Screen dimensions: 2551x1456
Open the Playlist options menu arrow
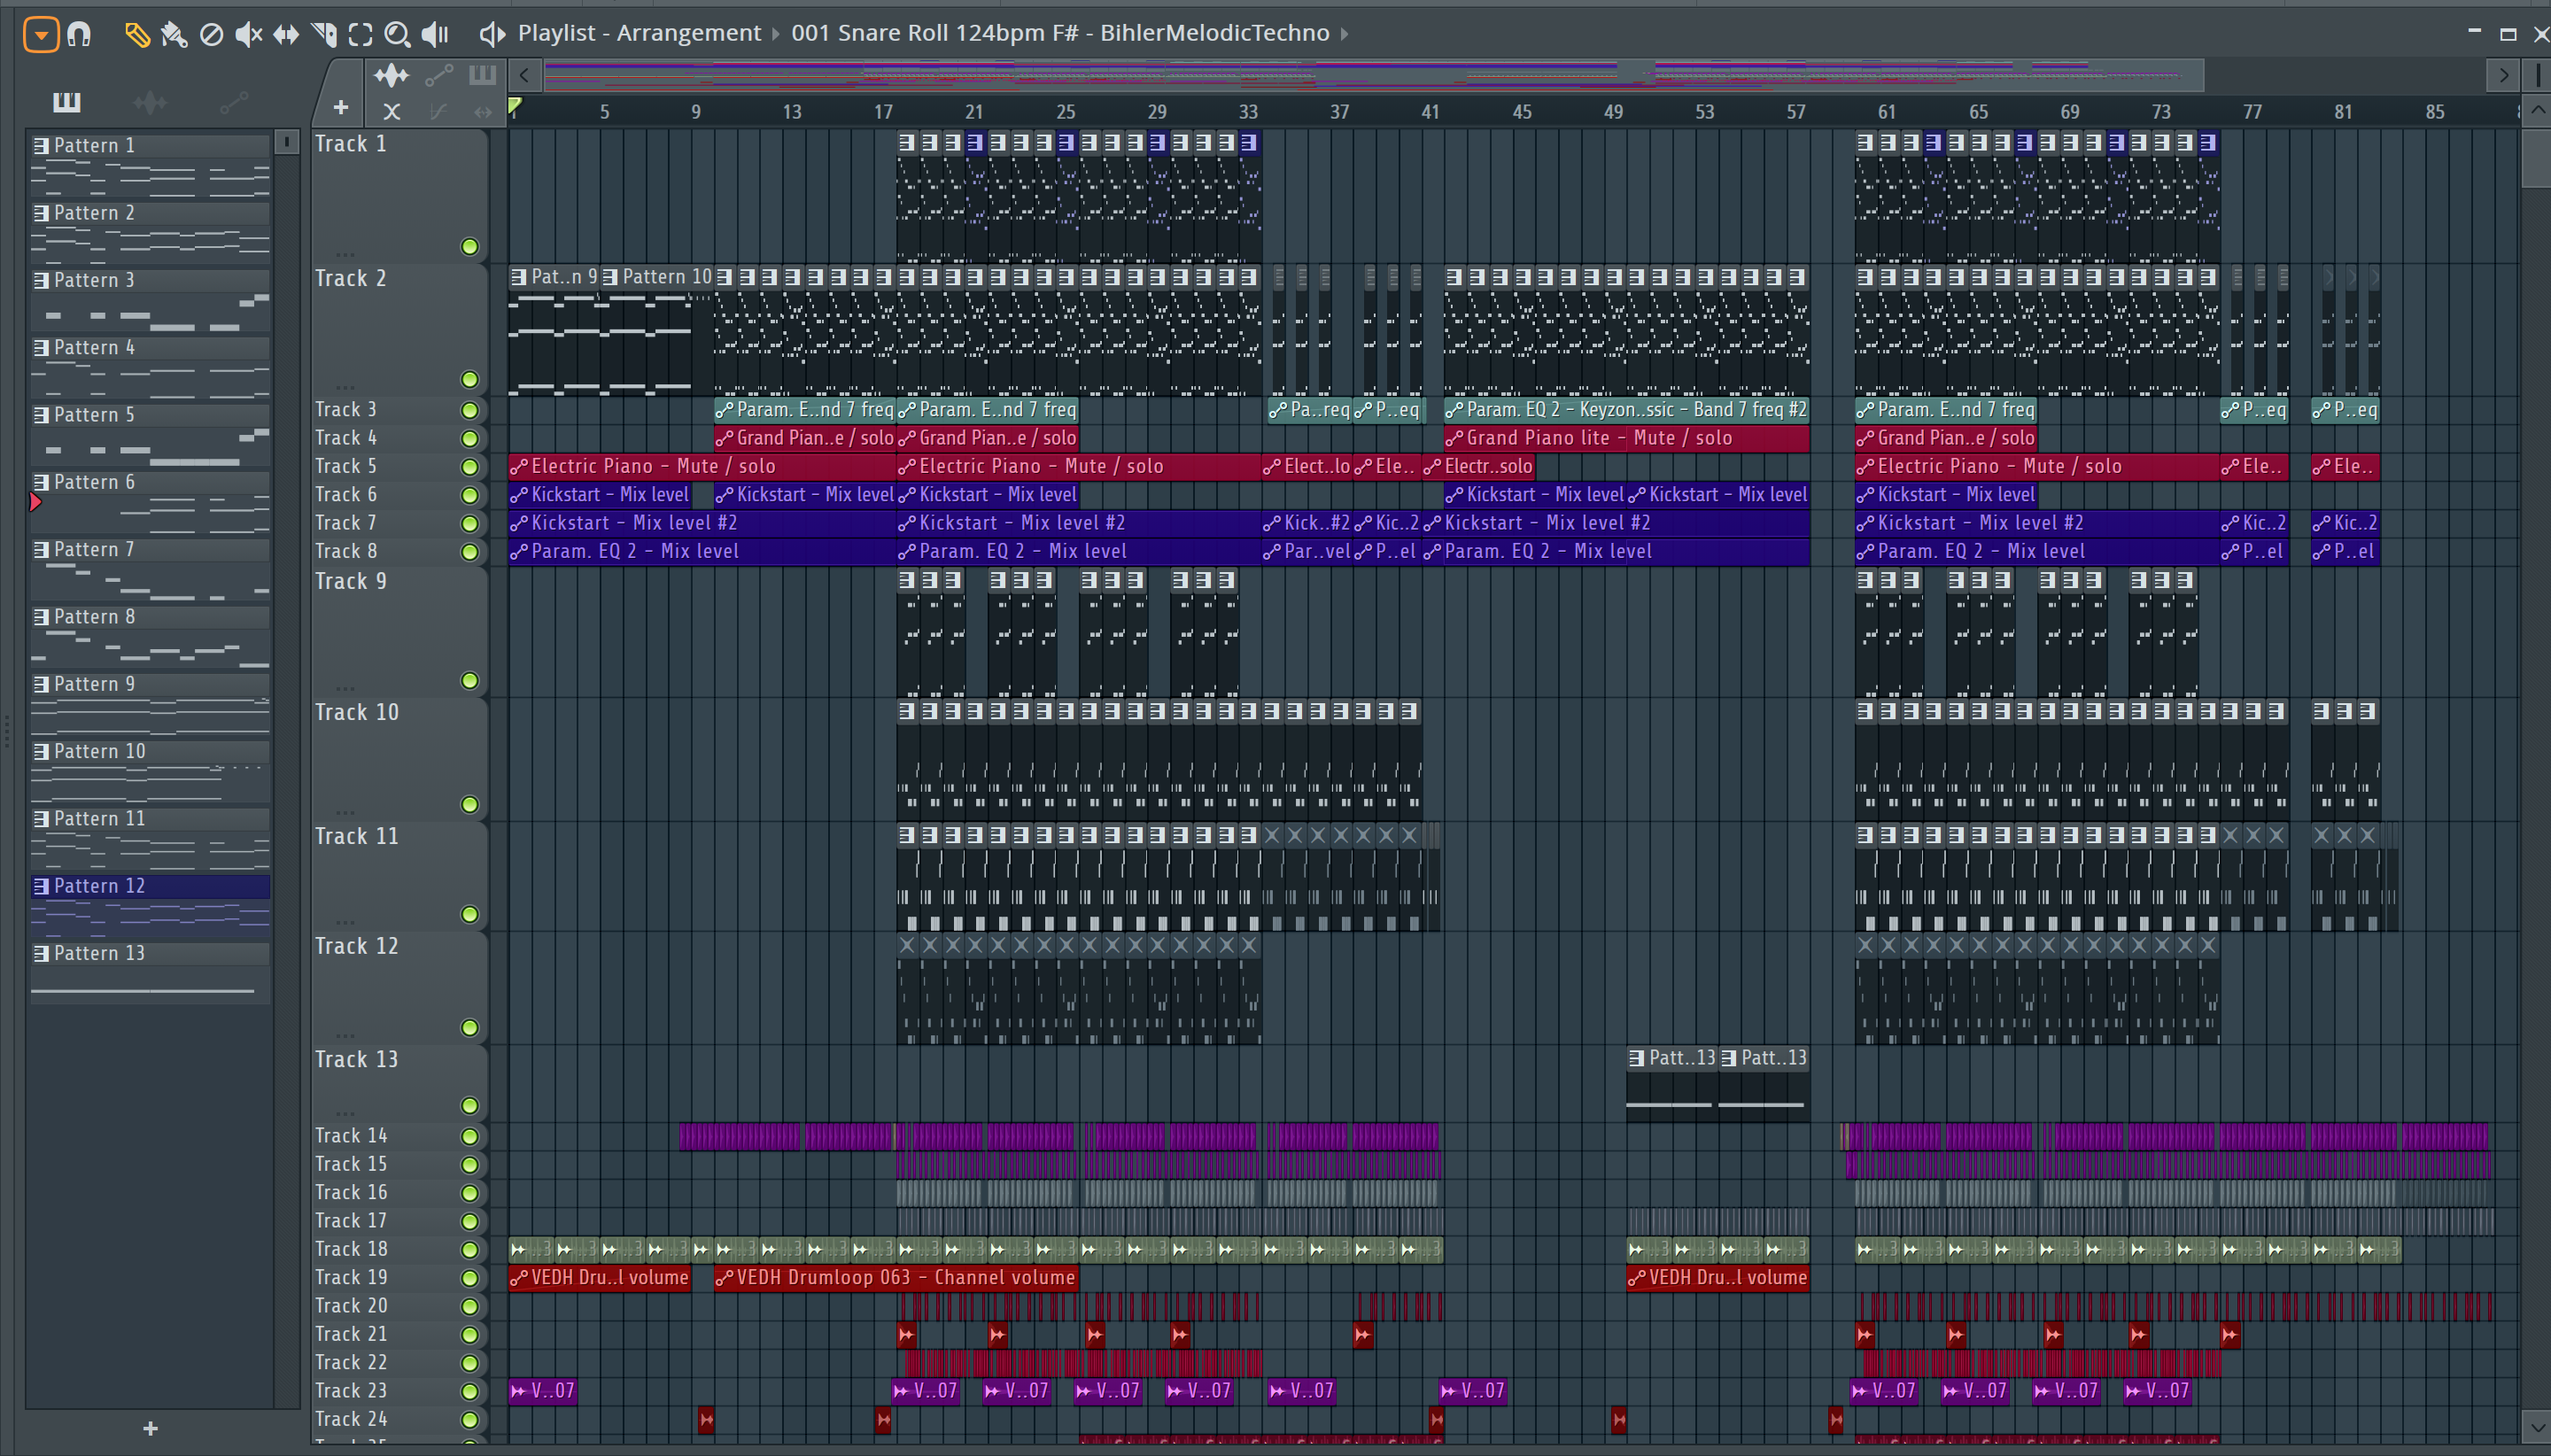point(41,35)
